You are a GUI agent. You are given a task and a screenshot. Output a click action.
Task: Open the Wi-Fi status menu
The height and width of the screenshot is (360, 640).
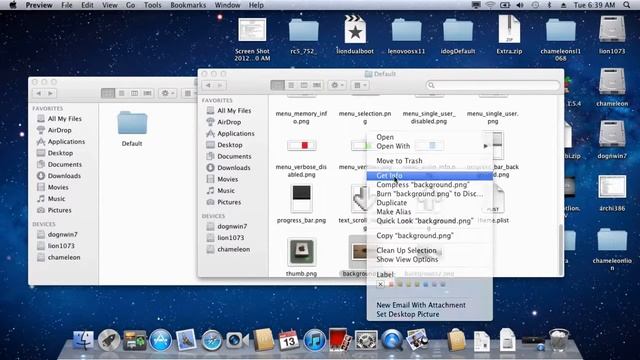click(490, 5)
